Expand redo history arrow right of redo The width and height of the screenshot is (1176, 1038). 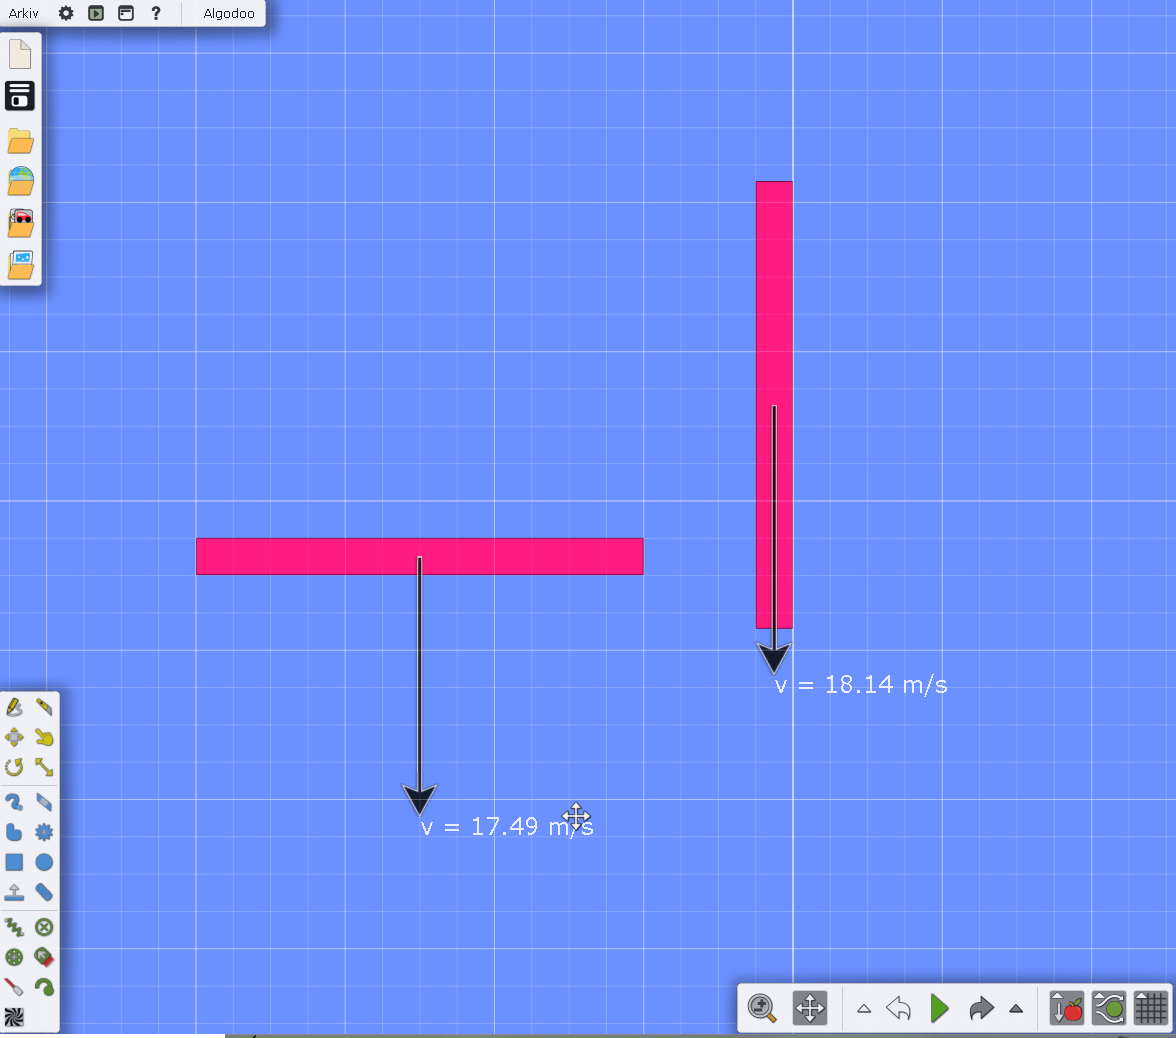click(1016, 1009)
